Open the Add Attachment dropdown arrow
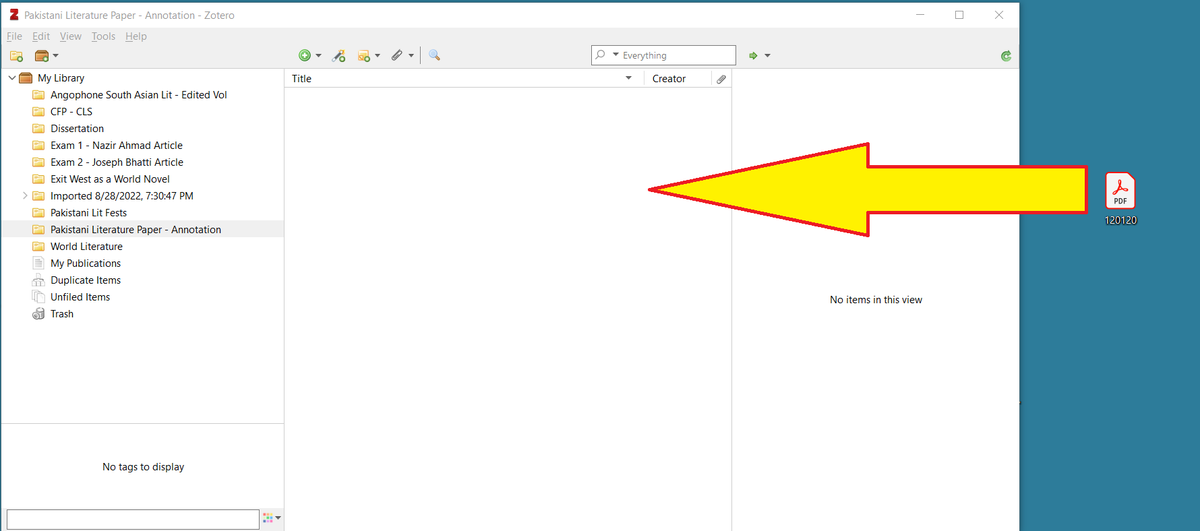This screenshot has height=531, width=1200. [411, 56]
